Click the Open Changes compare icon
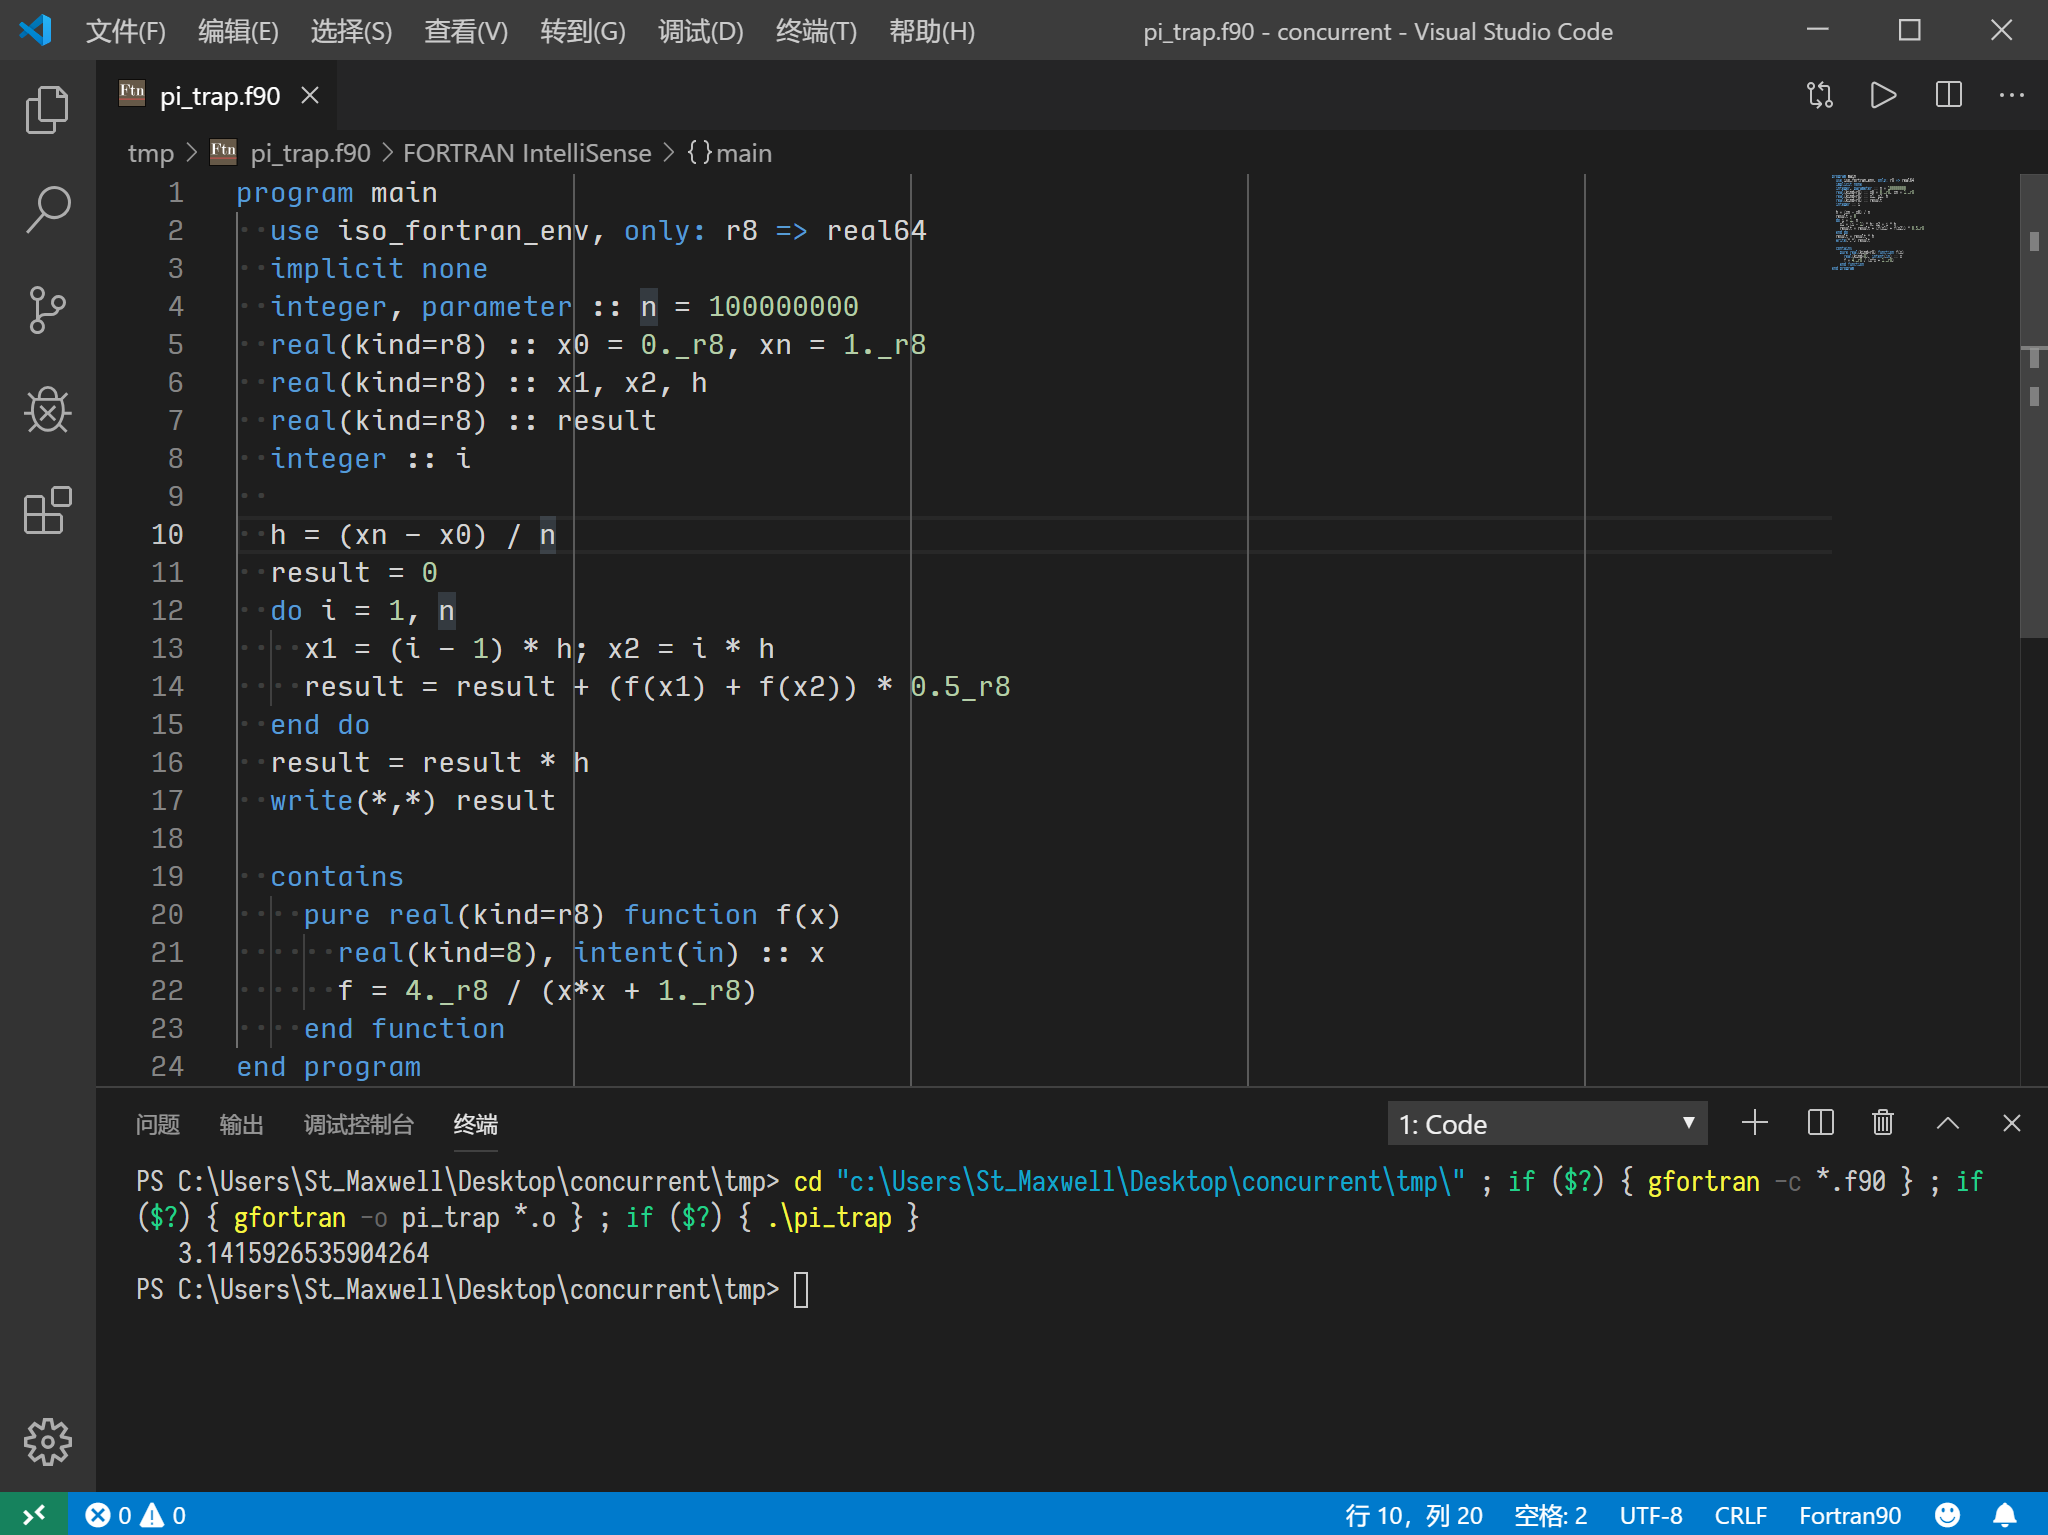The image size is (2048, 1535). [x=1819, y=96]
